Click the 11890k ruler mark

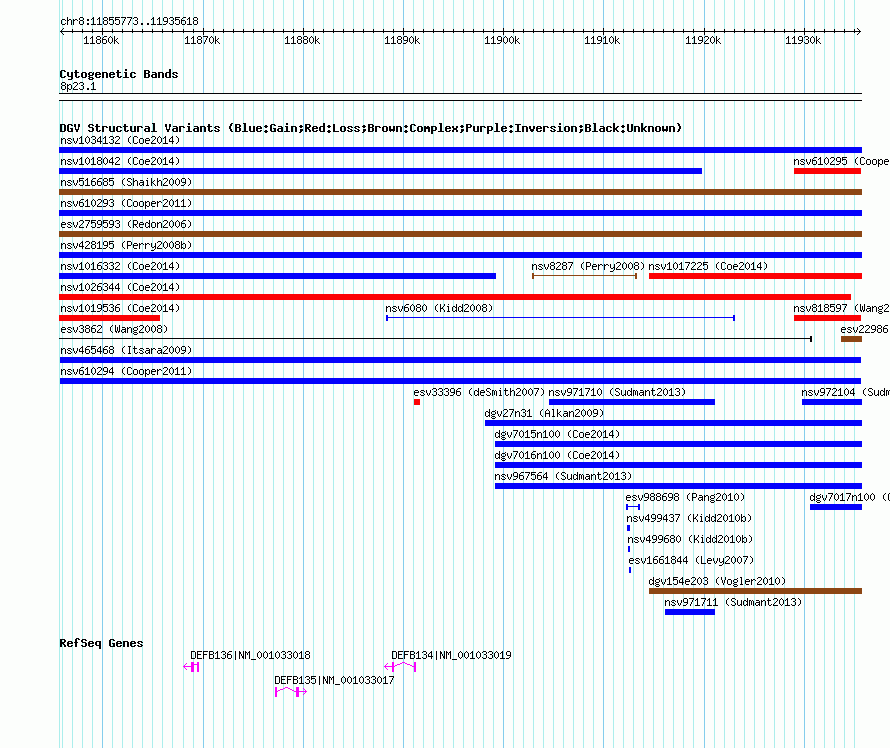coord(402,40)
